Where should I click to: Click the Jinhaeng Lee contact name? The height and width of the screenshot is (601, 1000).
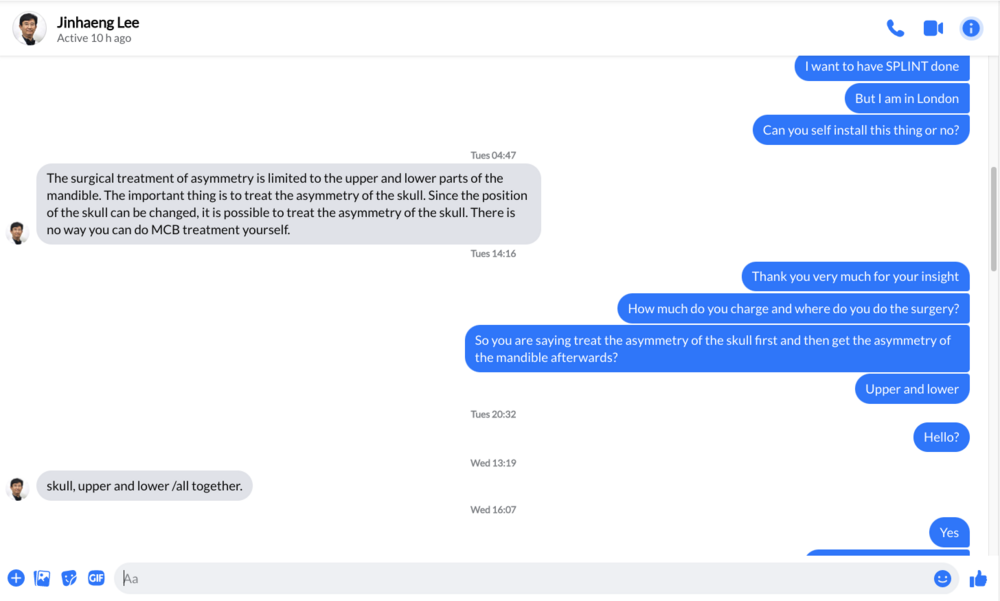tap(98, 22)
